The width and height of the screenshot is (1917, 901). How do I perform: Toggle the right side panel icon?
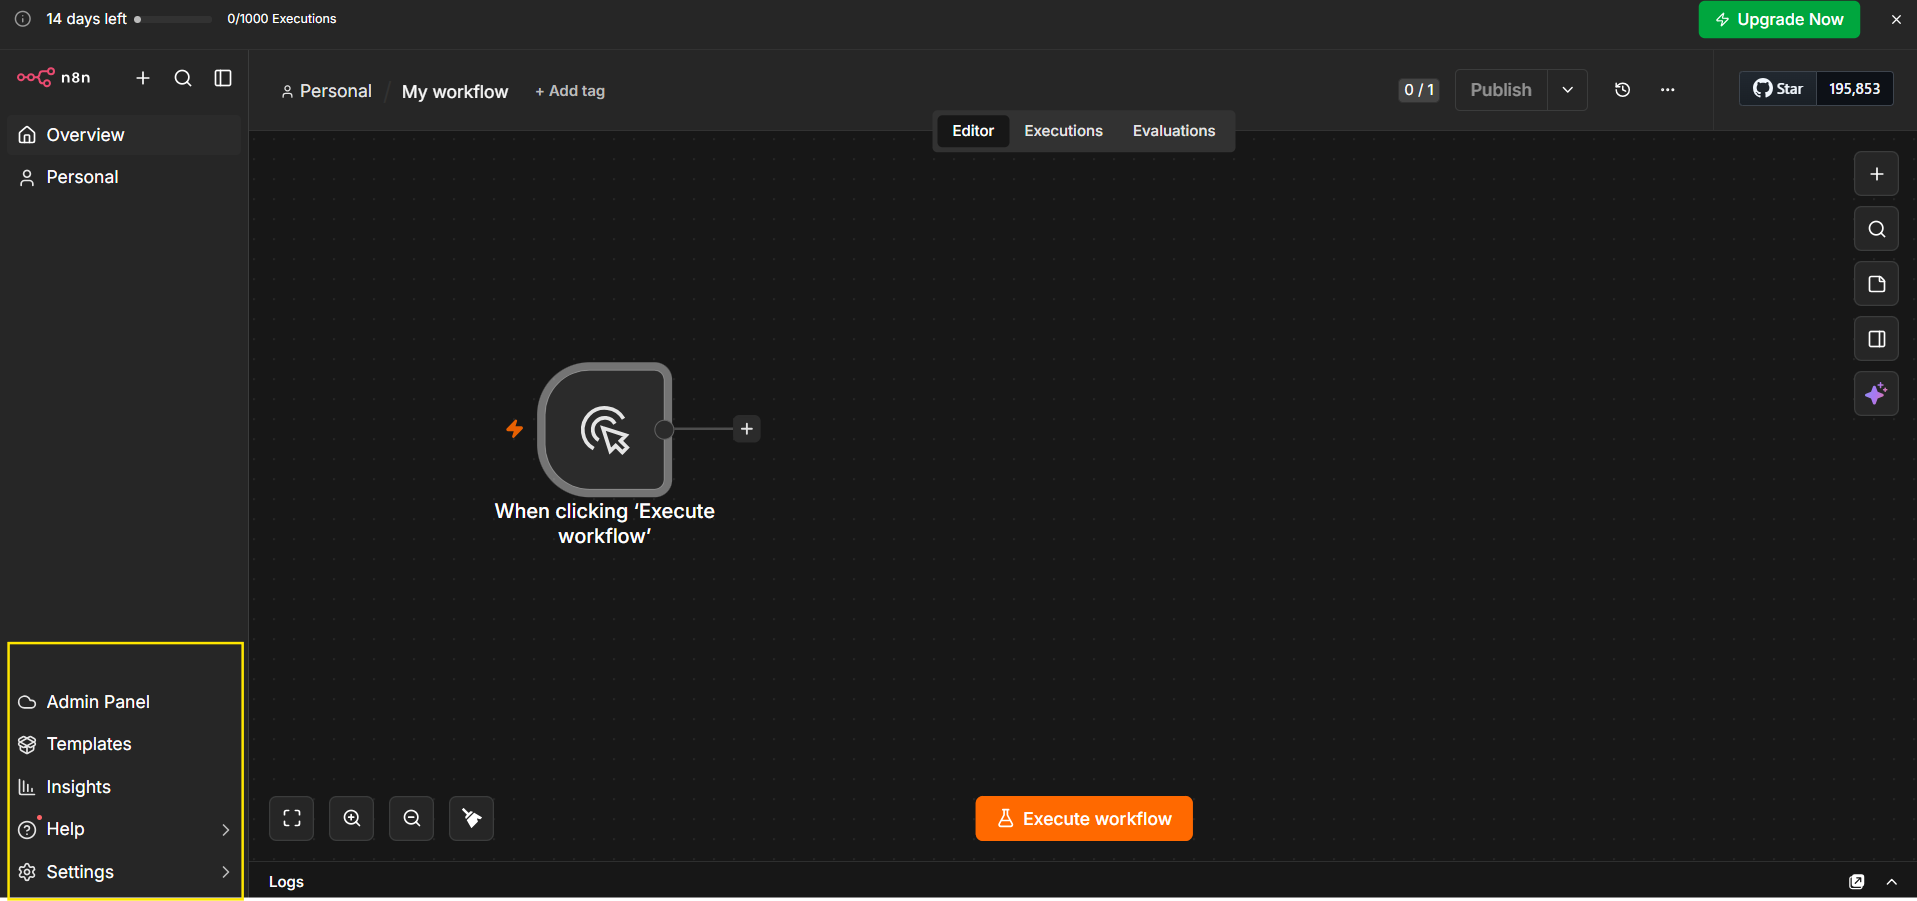pyautogui.click(x=1876, y=339)
